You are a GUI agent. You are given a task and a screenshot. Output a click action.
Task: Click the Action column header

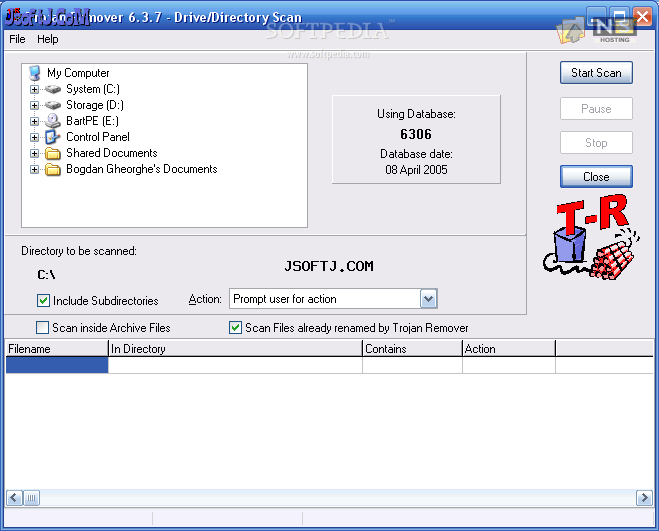509,349
